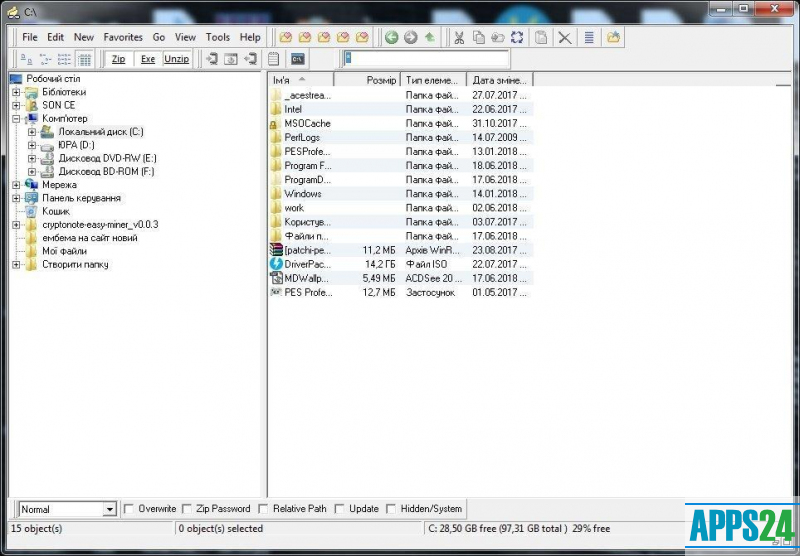
Task: Open the Tools menu
Action: 217,37
